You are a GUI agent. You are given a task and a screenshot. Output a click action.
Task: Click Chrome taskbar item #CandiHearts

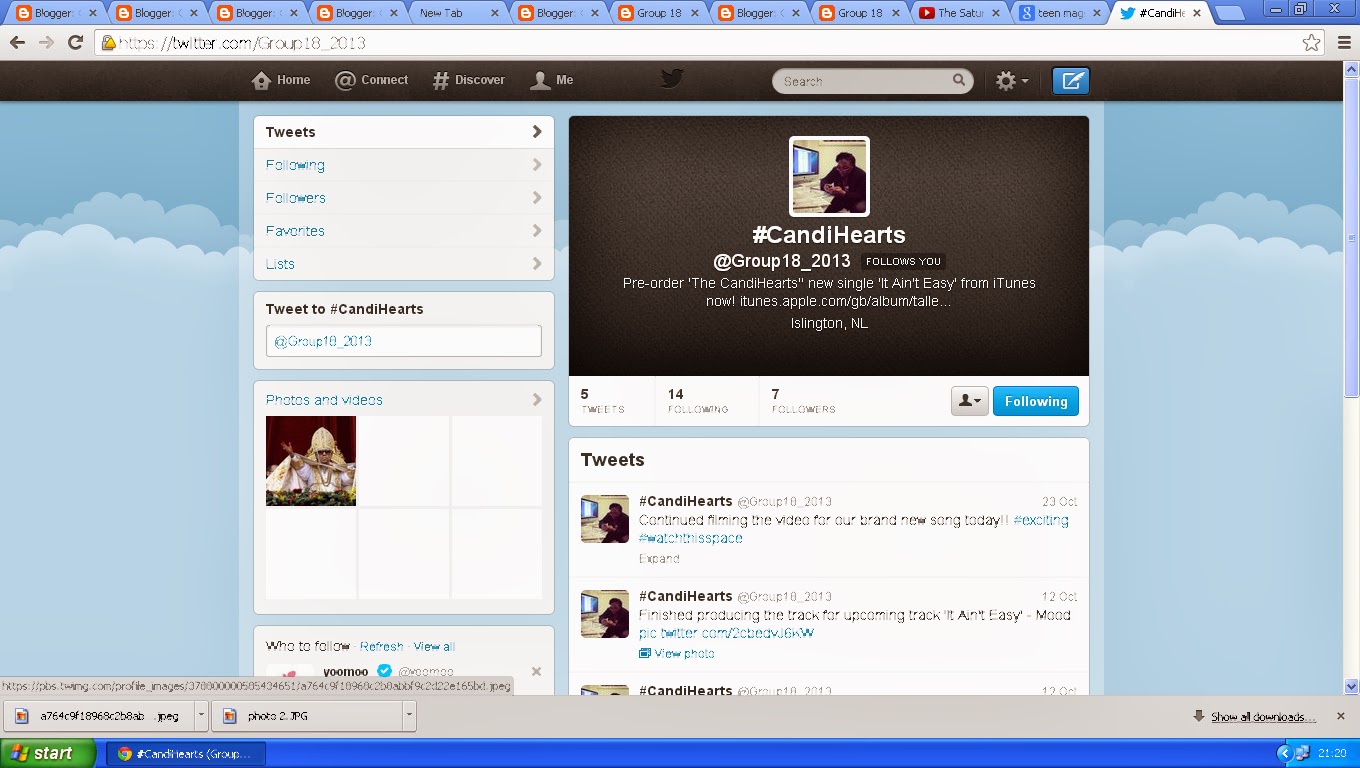point(186,753)
